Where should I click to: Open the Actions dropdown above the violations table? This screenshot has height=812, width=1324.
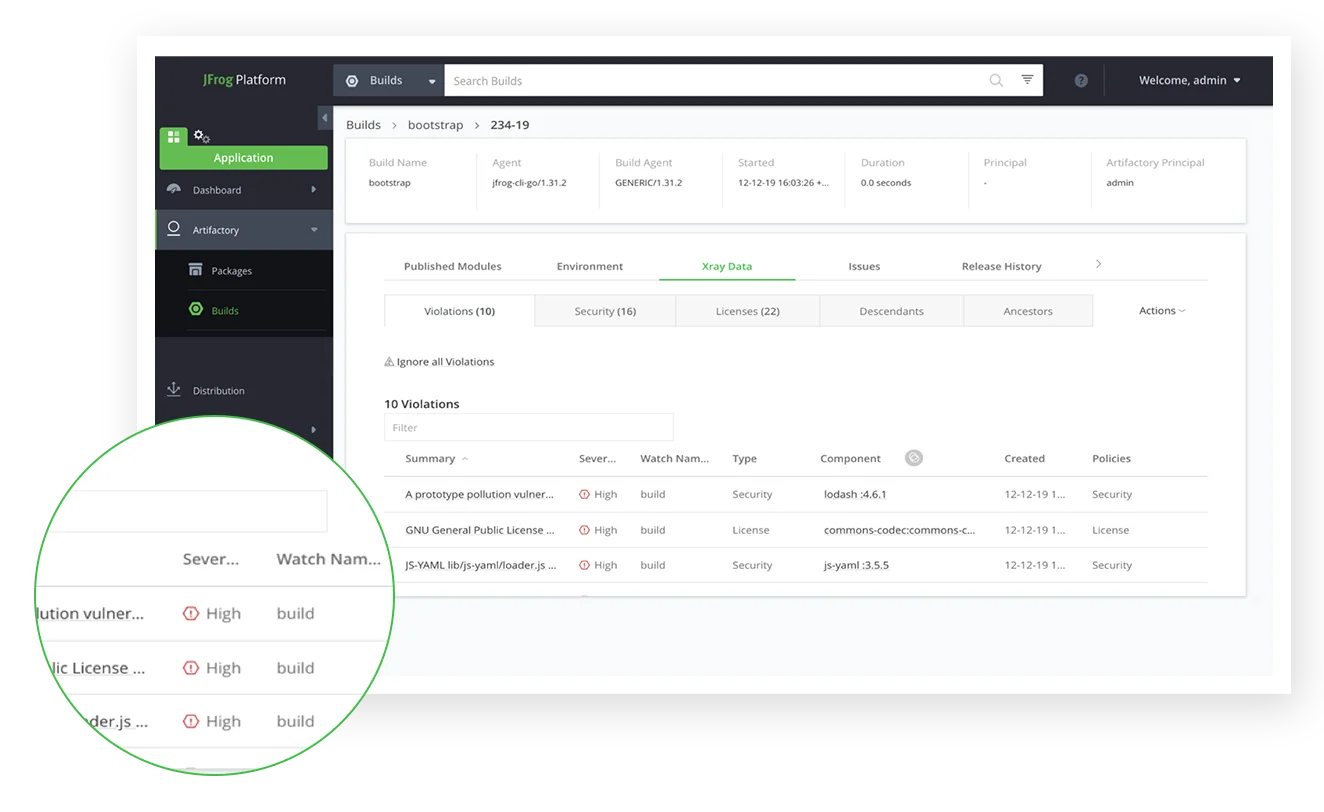click(x=1161, y=310)
